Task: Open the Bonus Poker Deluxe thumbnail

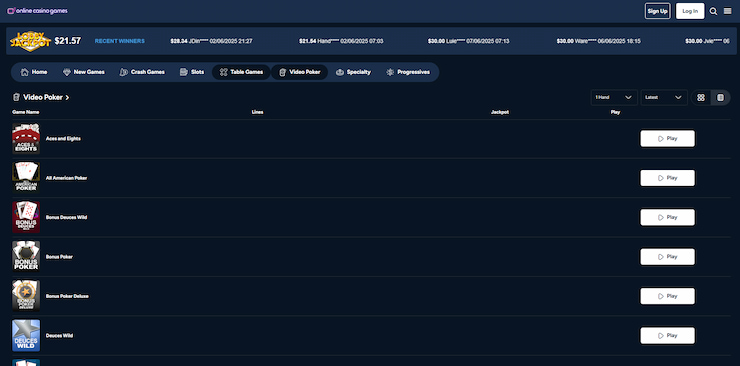Action: pyautogui.click(x=26, y=296)
